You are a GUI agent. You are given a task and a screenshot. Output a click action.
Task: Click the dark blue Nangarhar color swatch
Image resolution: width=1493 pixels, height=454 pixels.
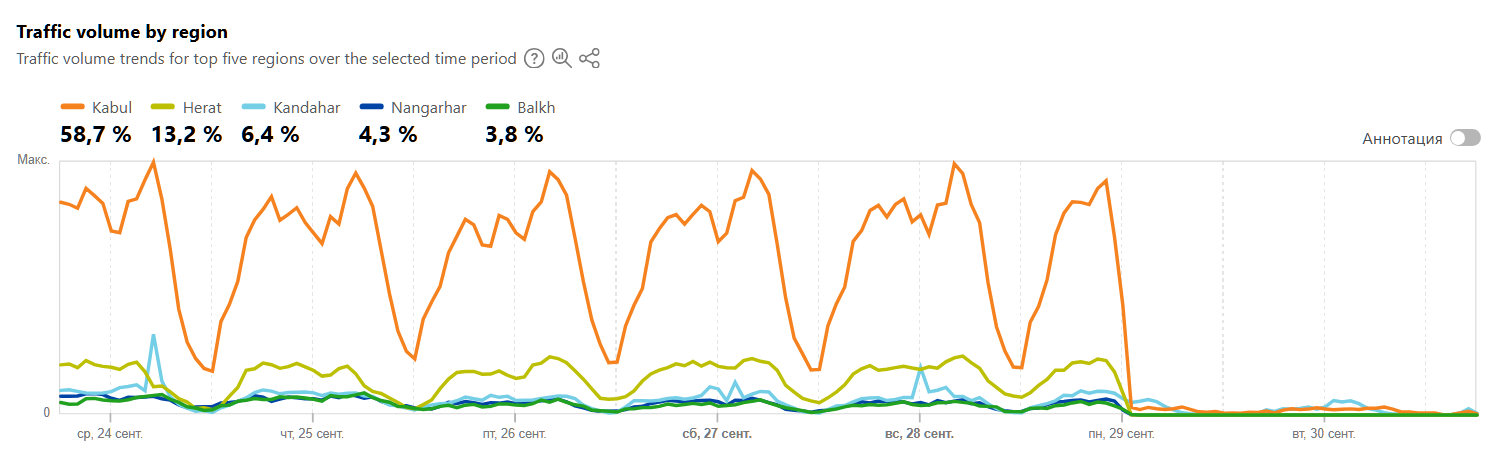click(372, 108)
